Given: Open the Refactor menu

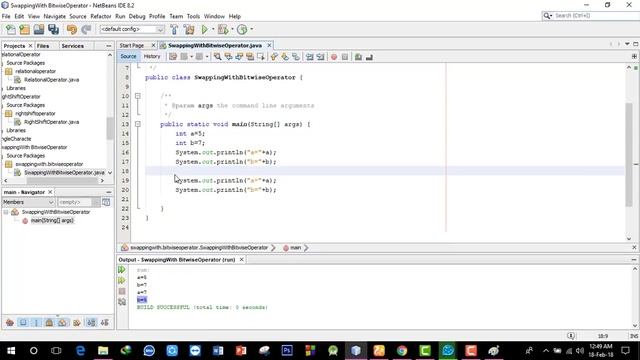Looking at the screenshot, I should 100,16.
